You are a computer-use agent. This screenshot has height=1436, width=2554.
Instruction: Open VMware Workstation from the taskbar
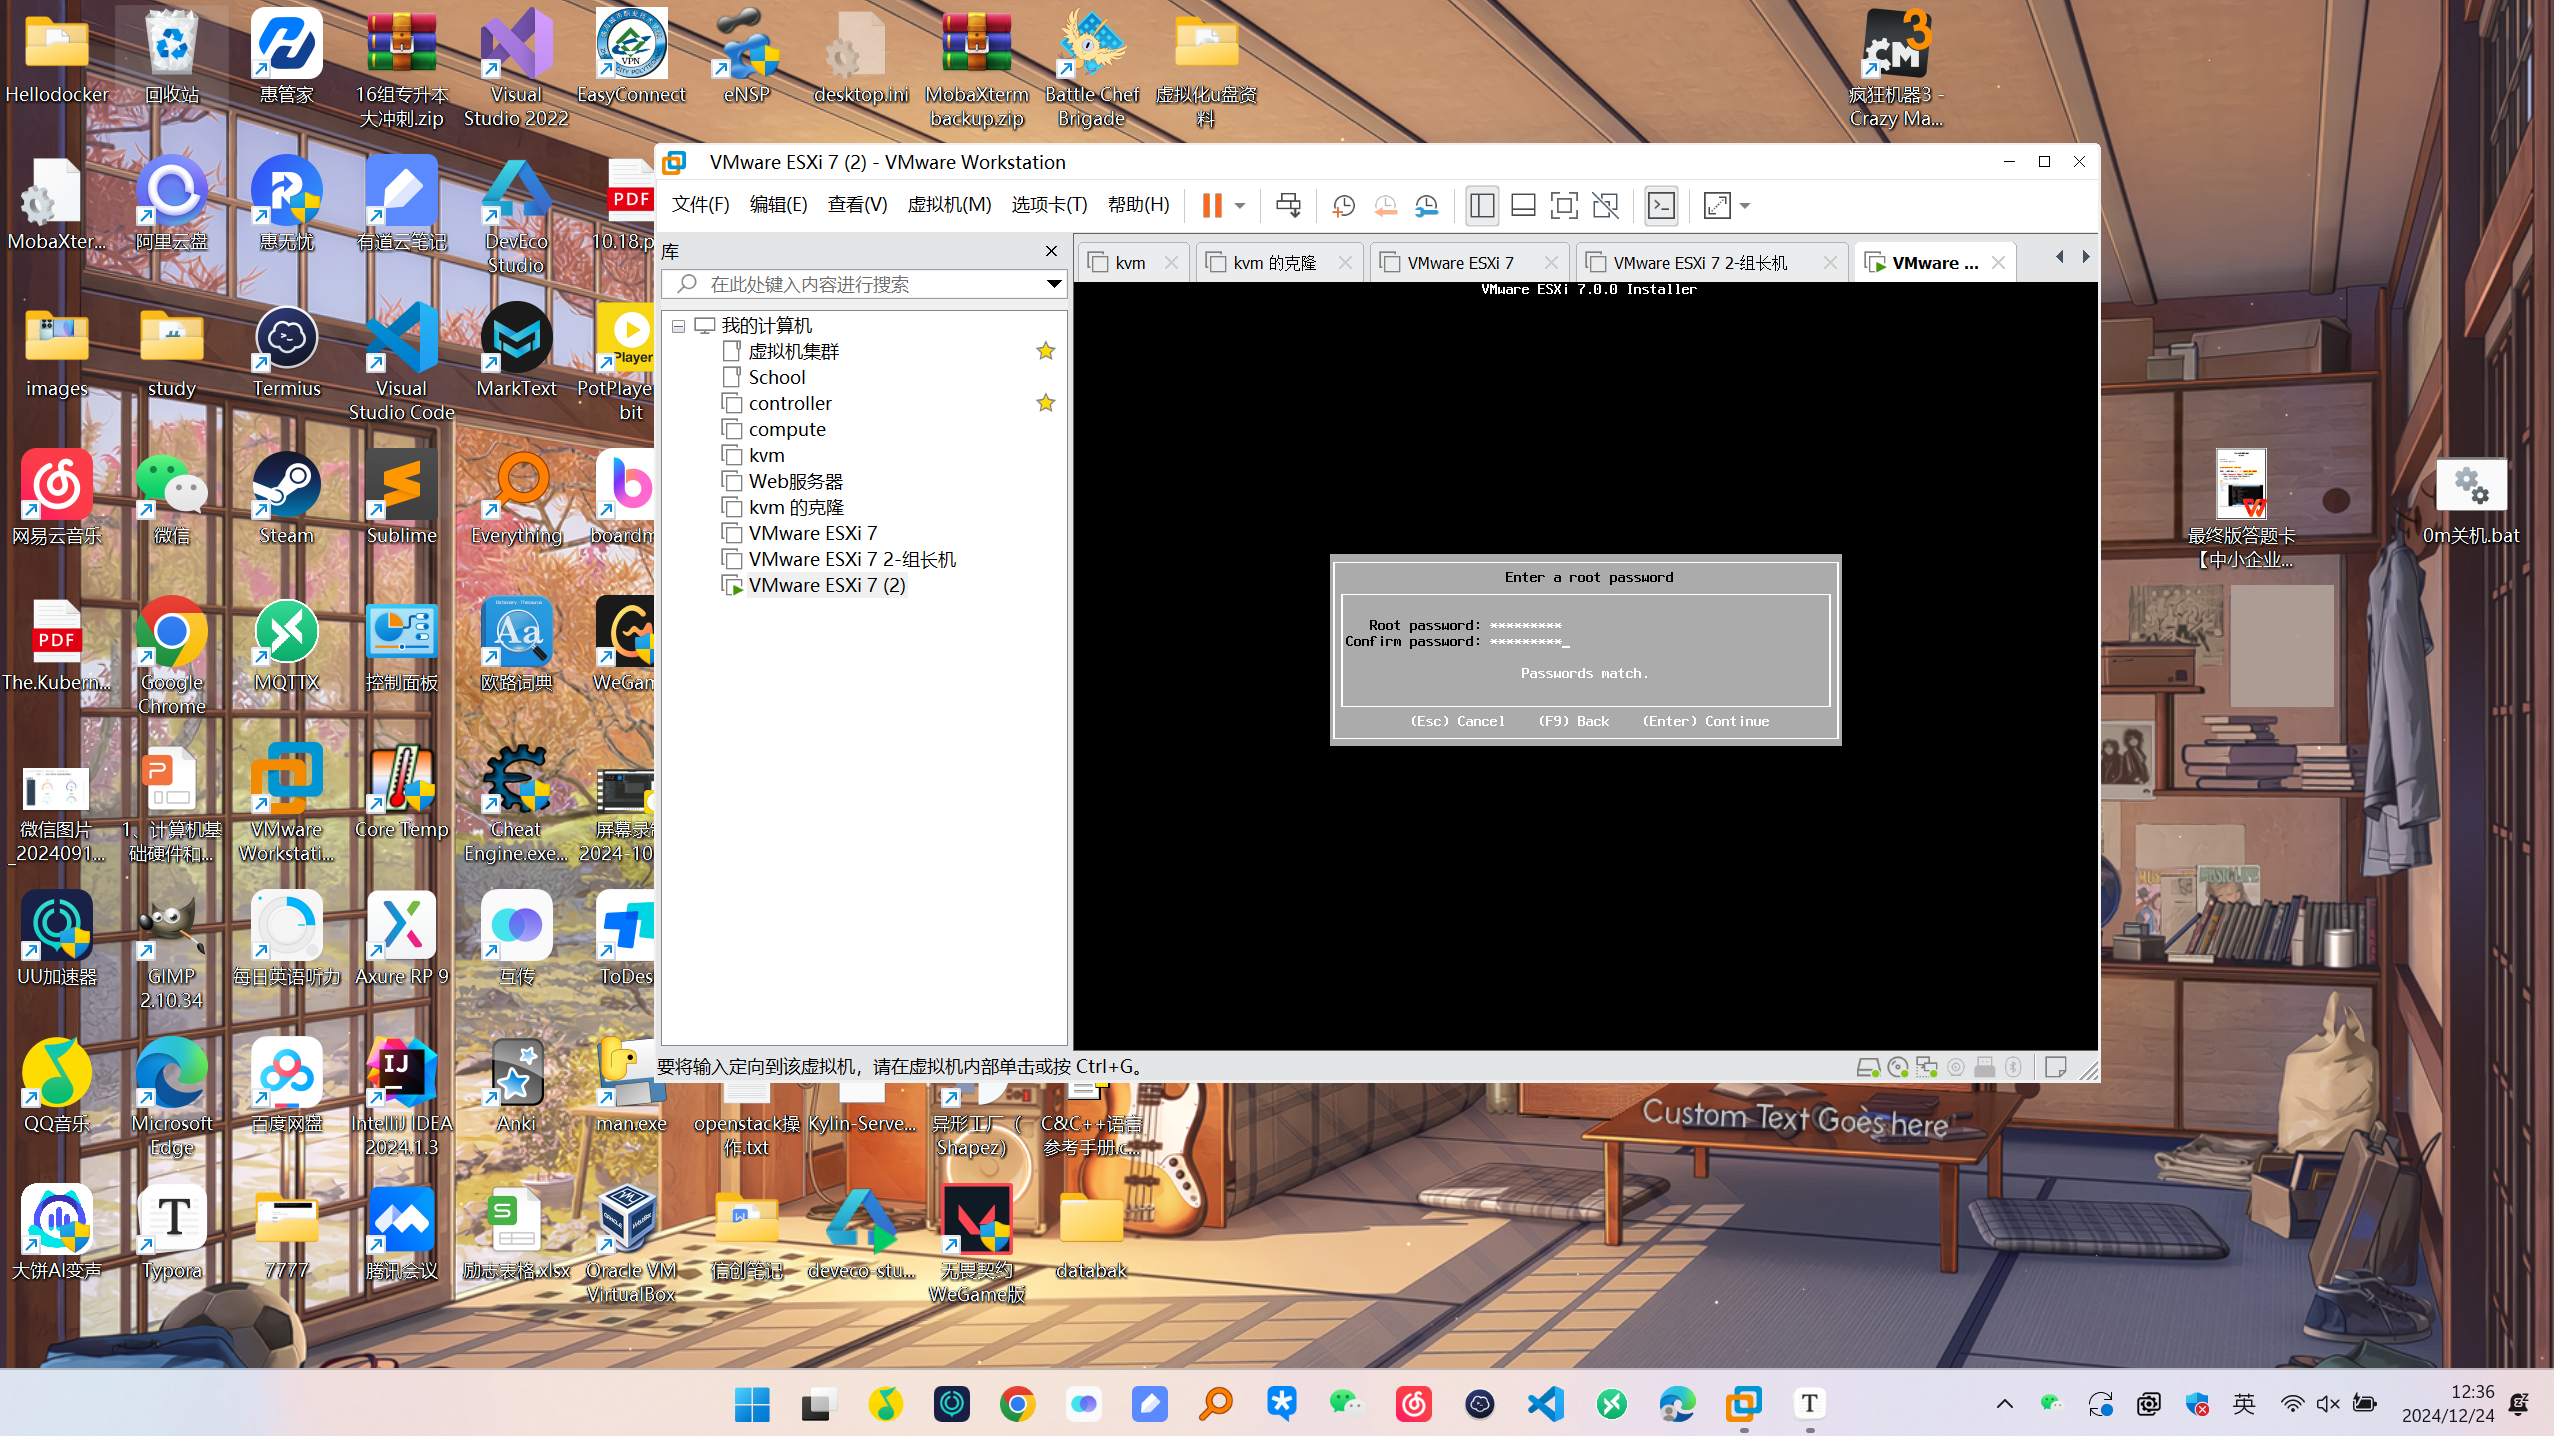click(1744, 1405)
